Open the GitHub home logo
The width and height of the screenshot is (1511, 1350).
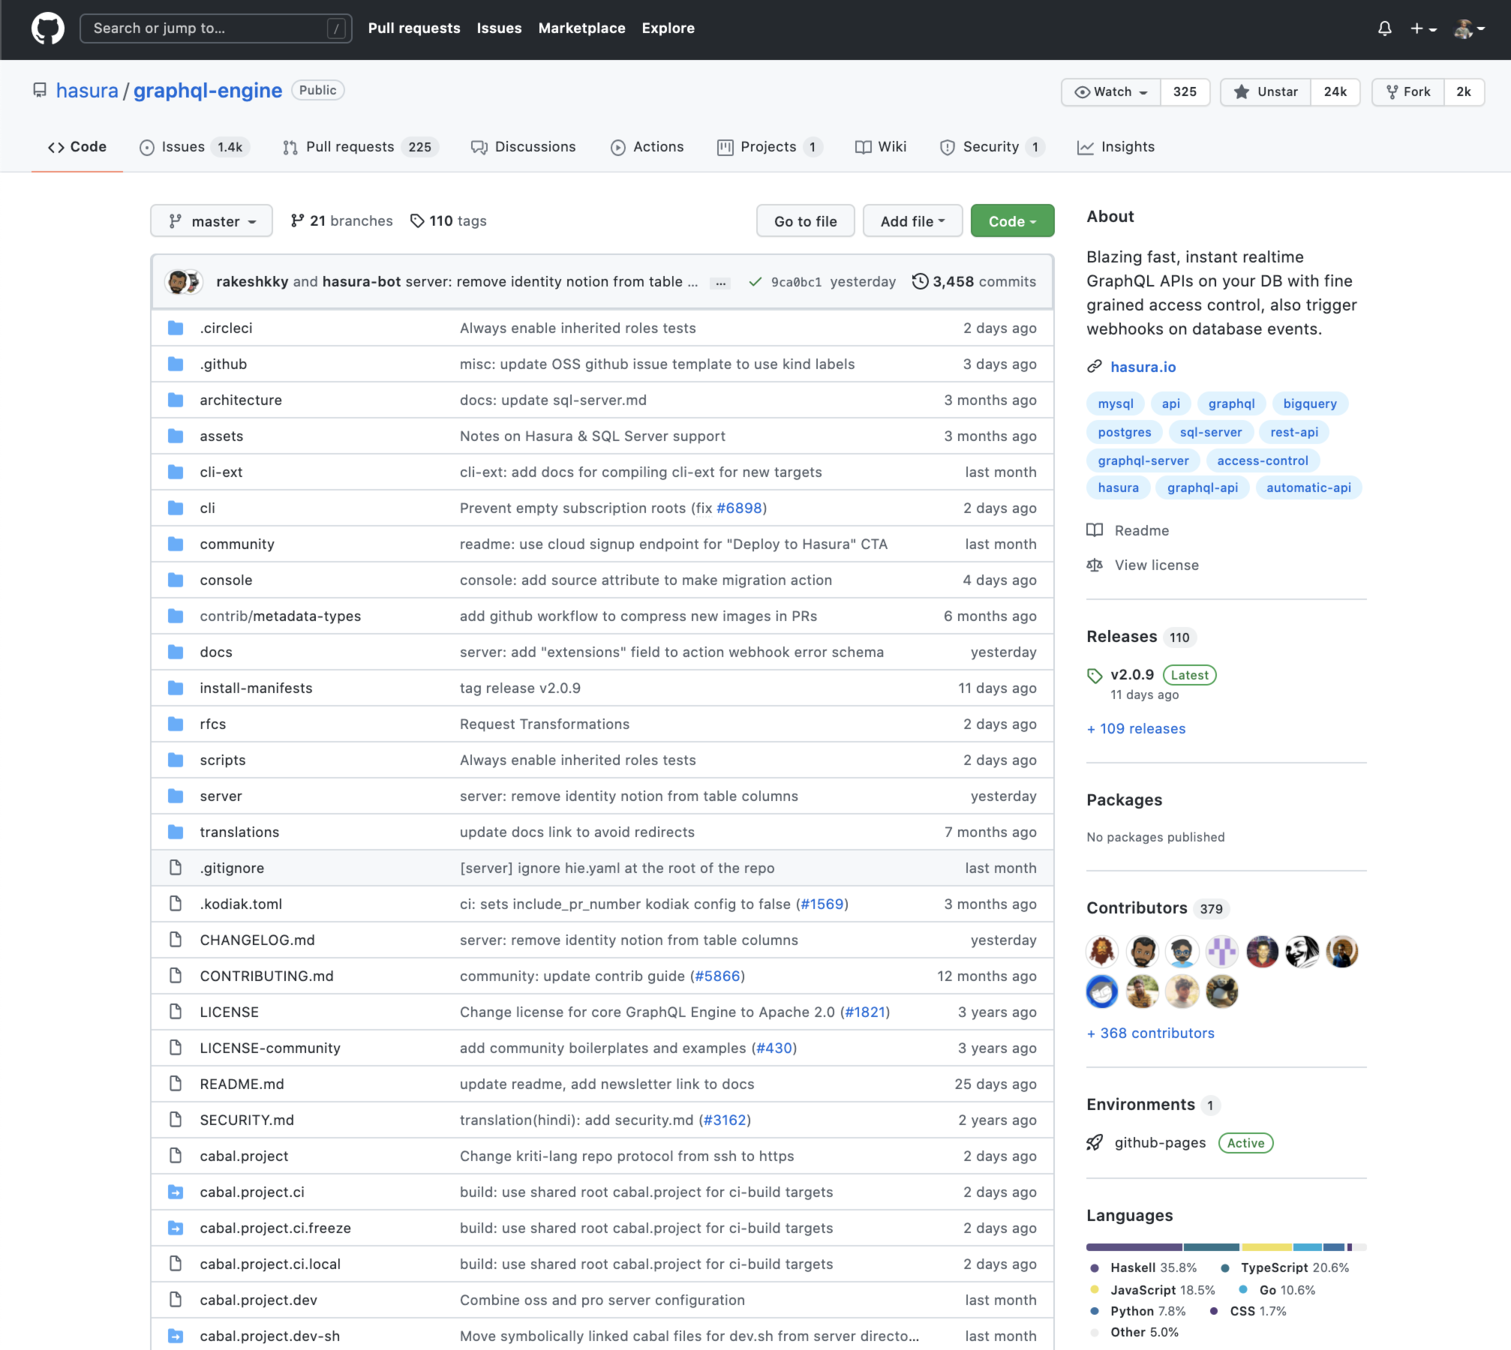click(47, 28)
